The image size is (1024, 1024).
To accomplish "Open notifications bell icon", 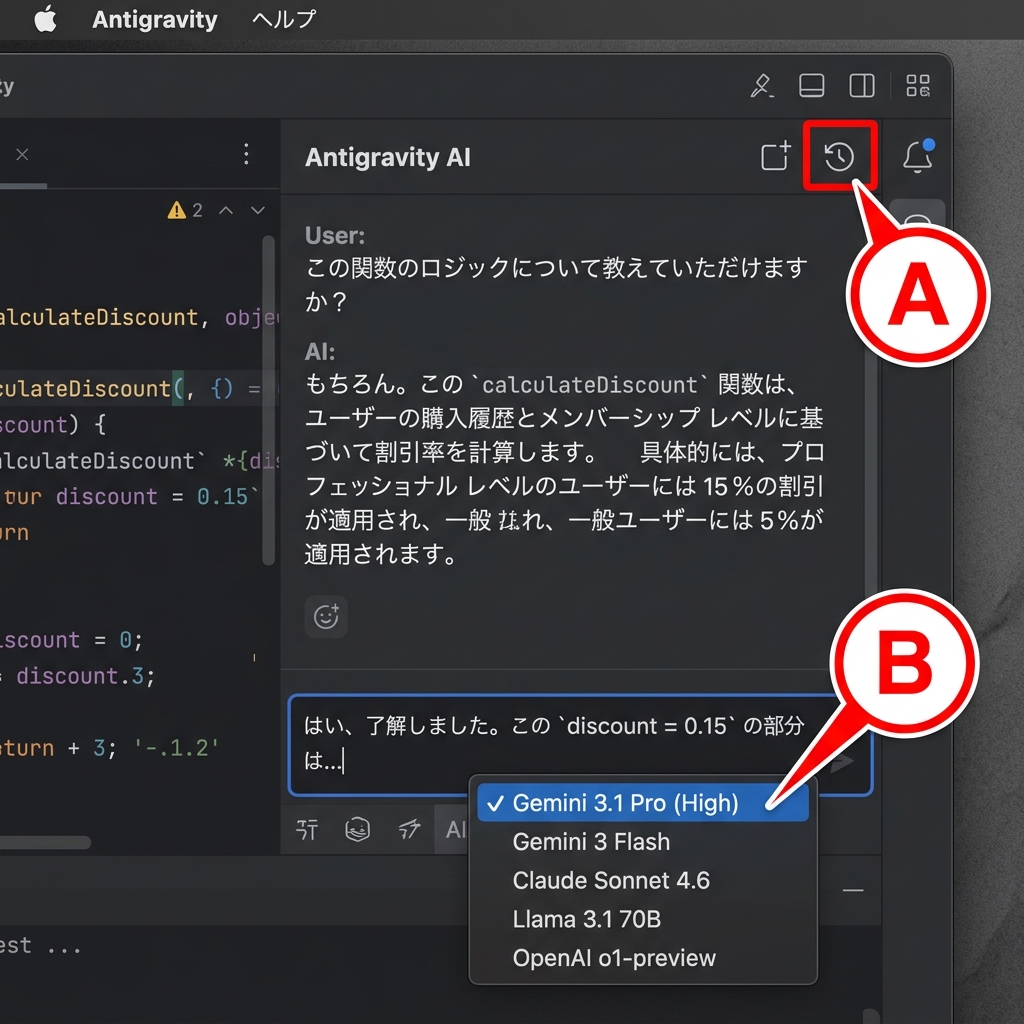I will 918,155.
